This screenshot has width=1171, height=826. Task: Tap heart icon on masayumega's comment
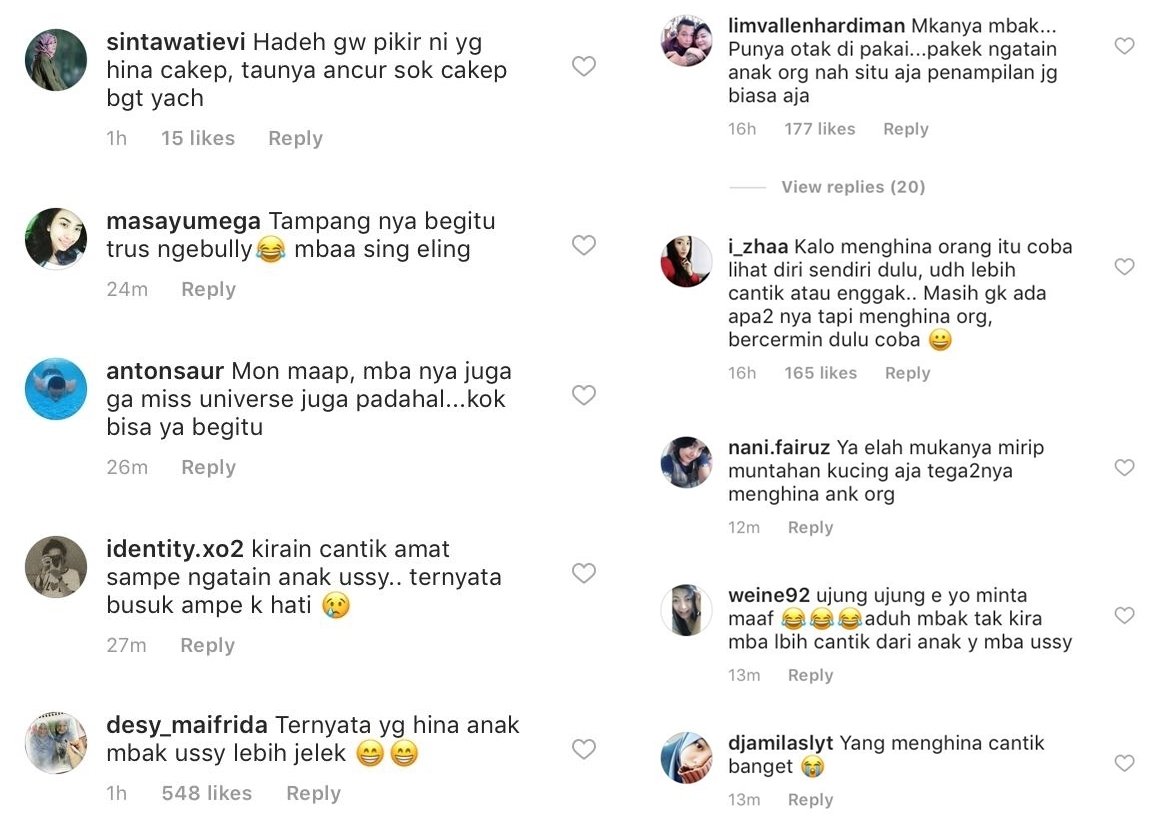point(583,245)
